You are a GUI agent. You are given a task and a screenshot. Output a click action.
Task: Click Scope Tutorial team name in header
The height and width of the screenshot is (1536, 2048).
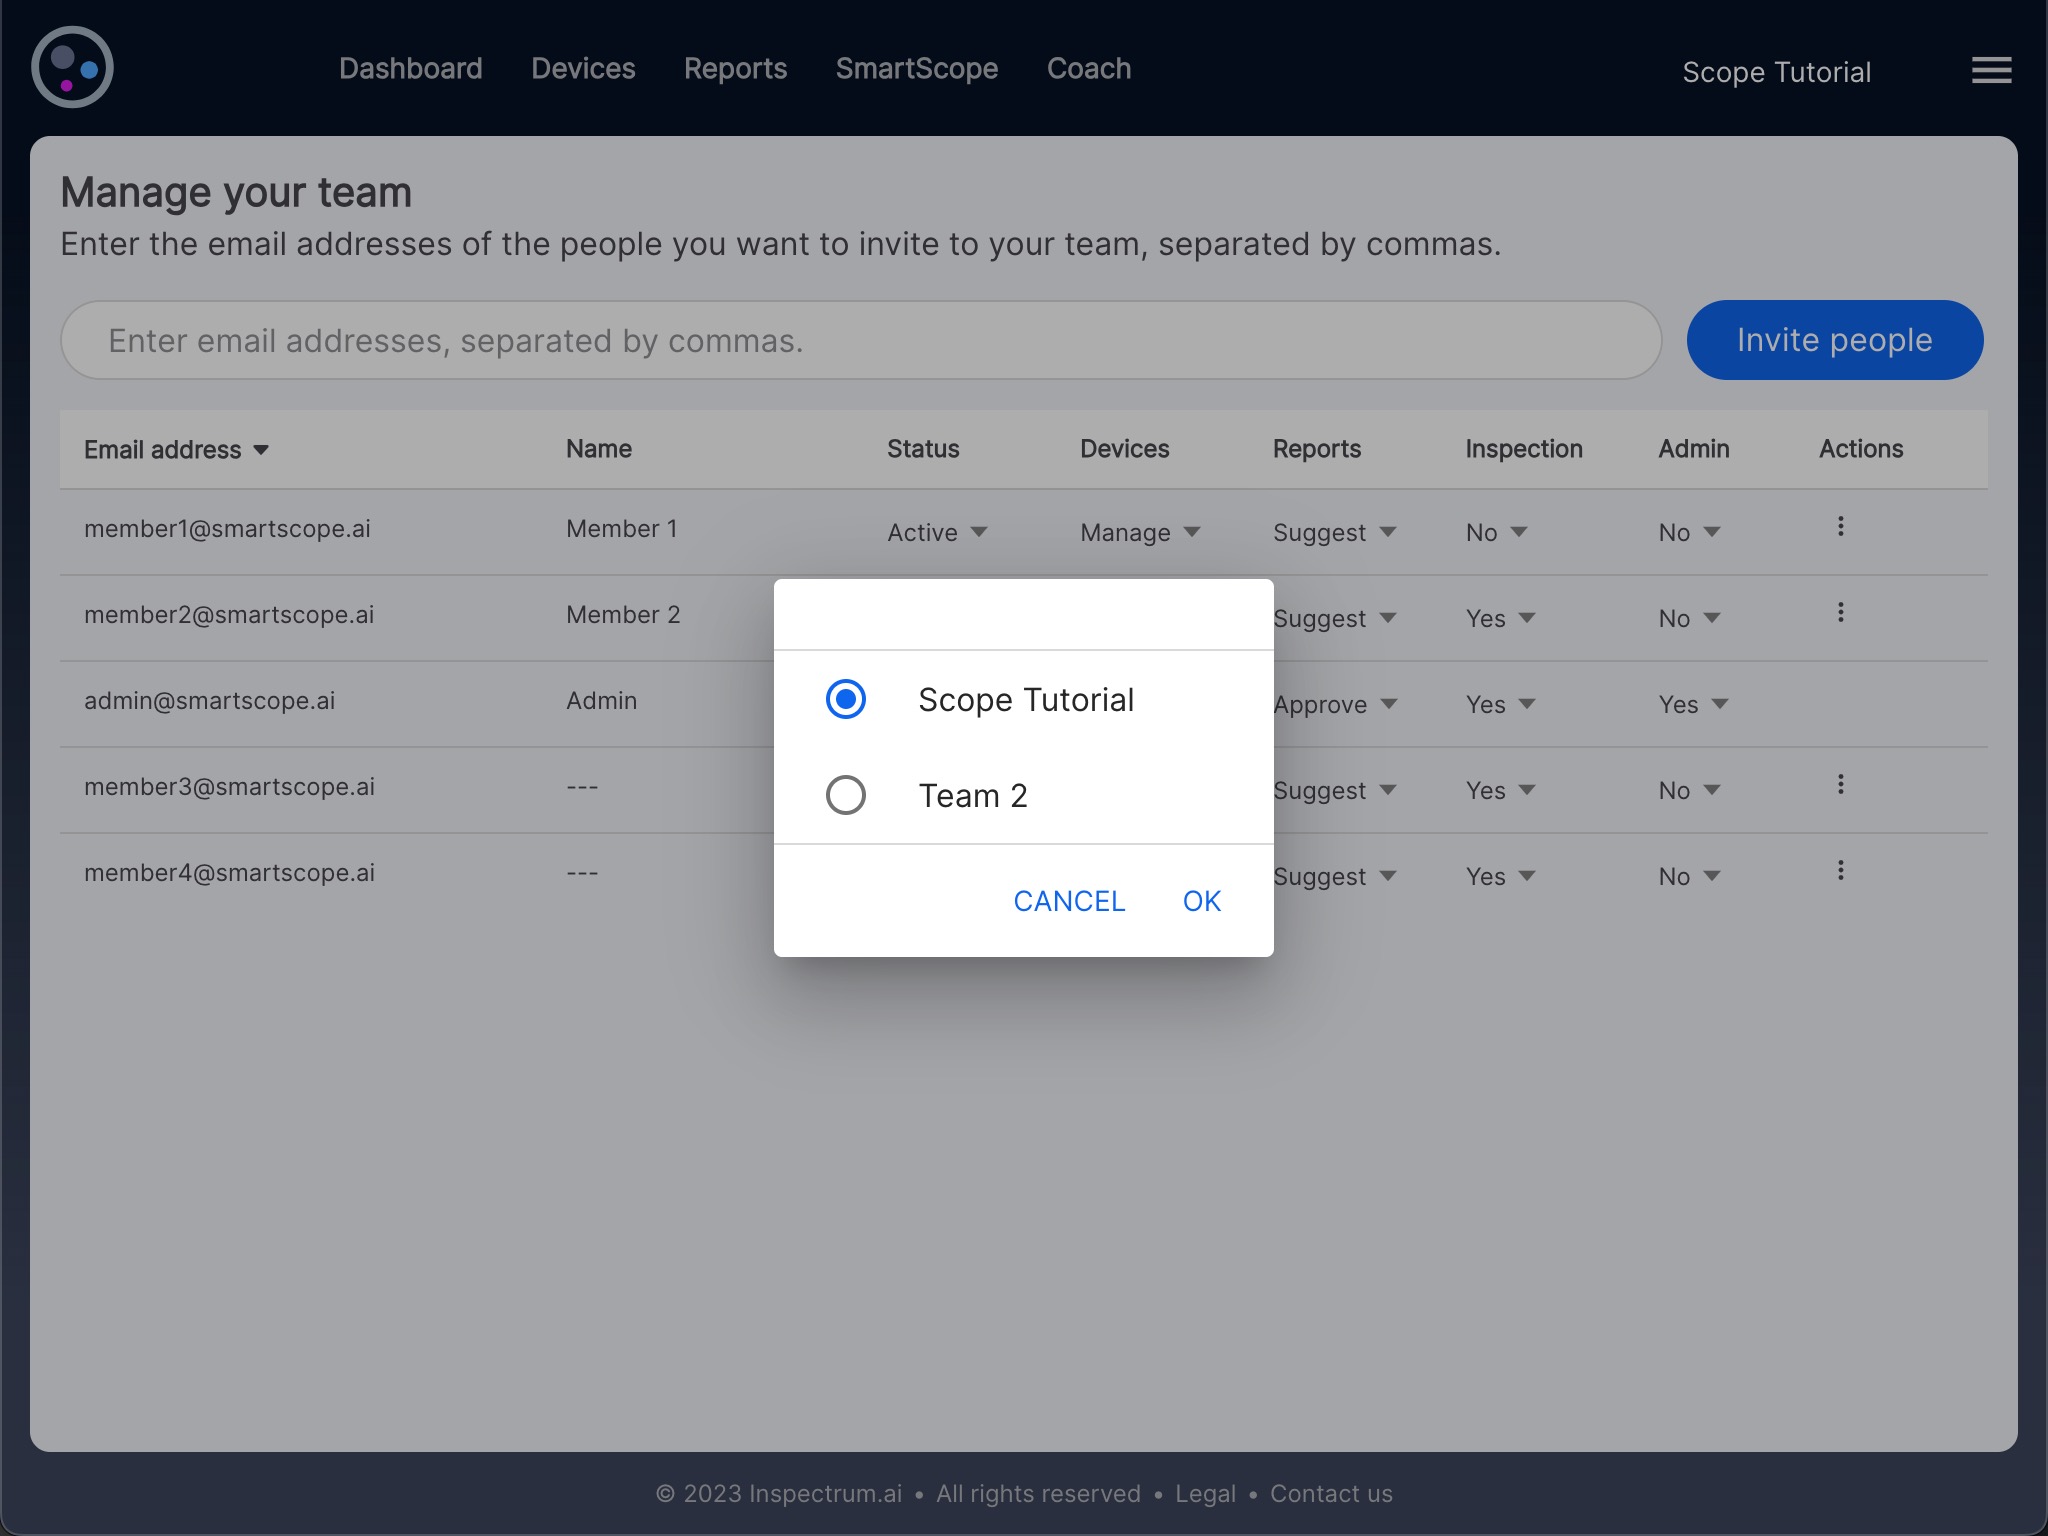click(1776, 72)
